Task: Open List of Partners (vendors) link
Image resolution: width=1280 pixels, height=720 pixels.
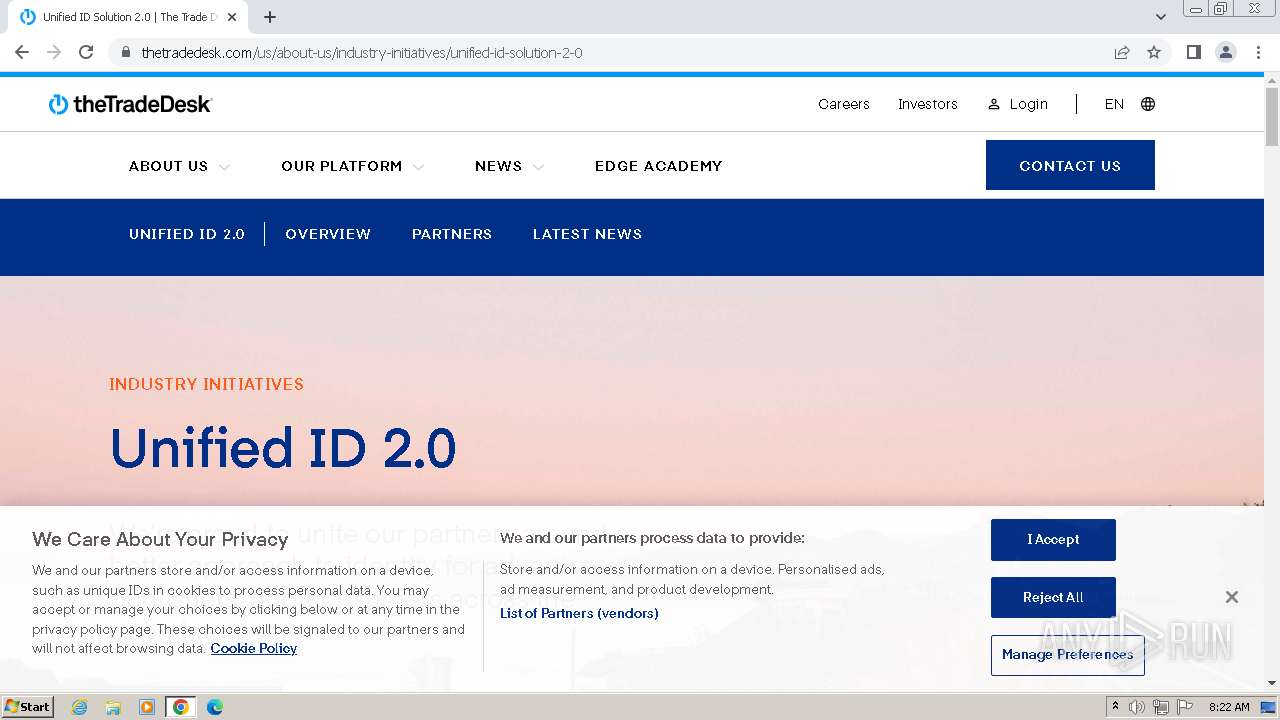Action: click(579, 613)
